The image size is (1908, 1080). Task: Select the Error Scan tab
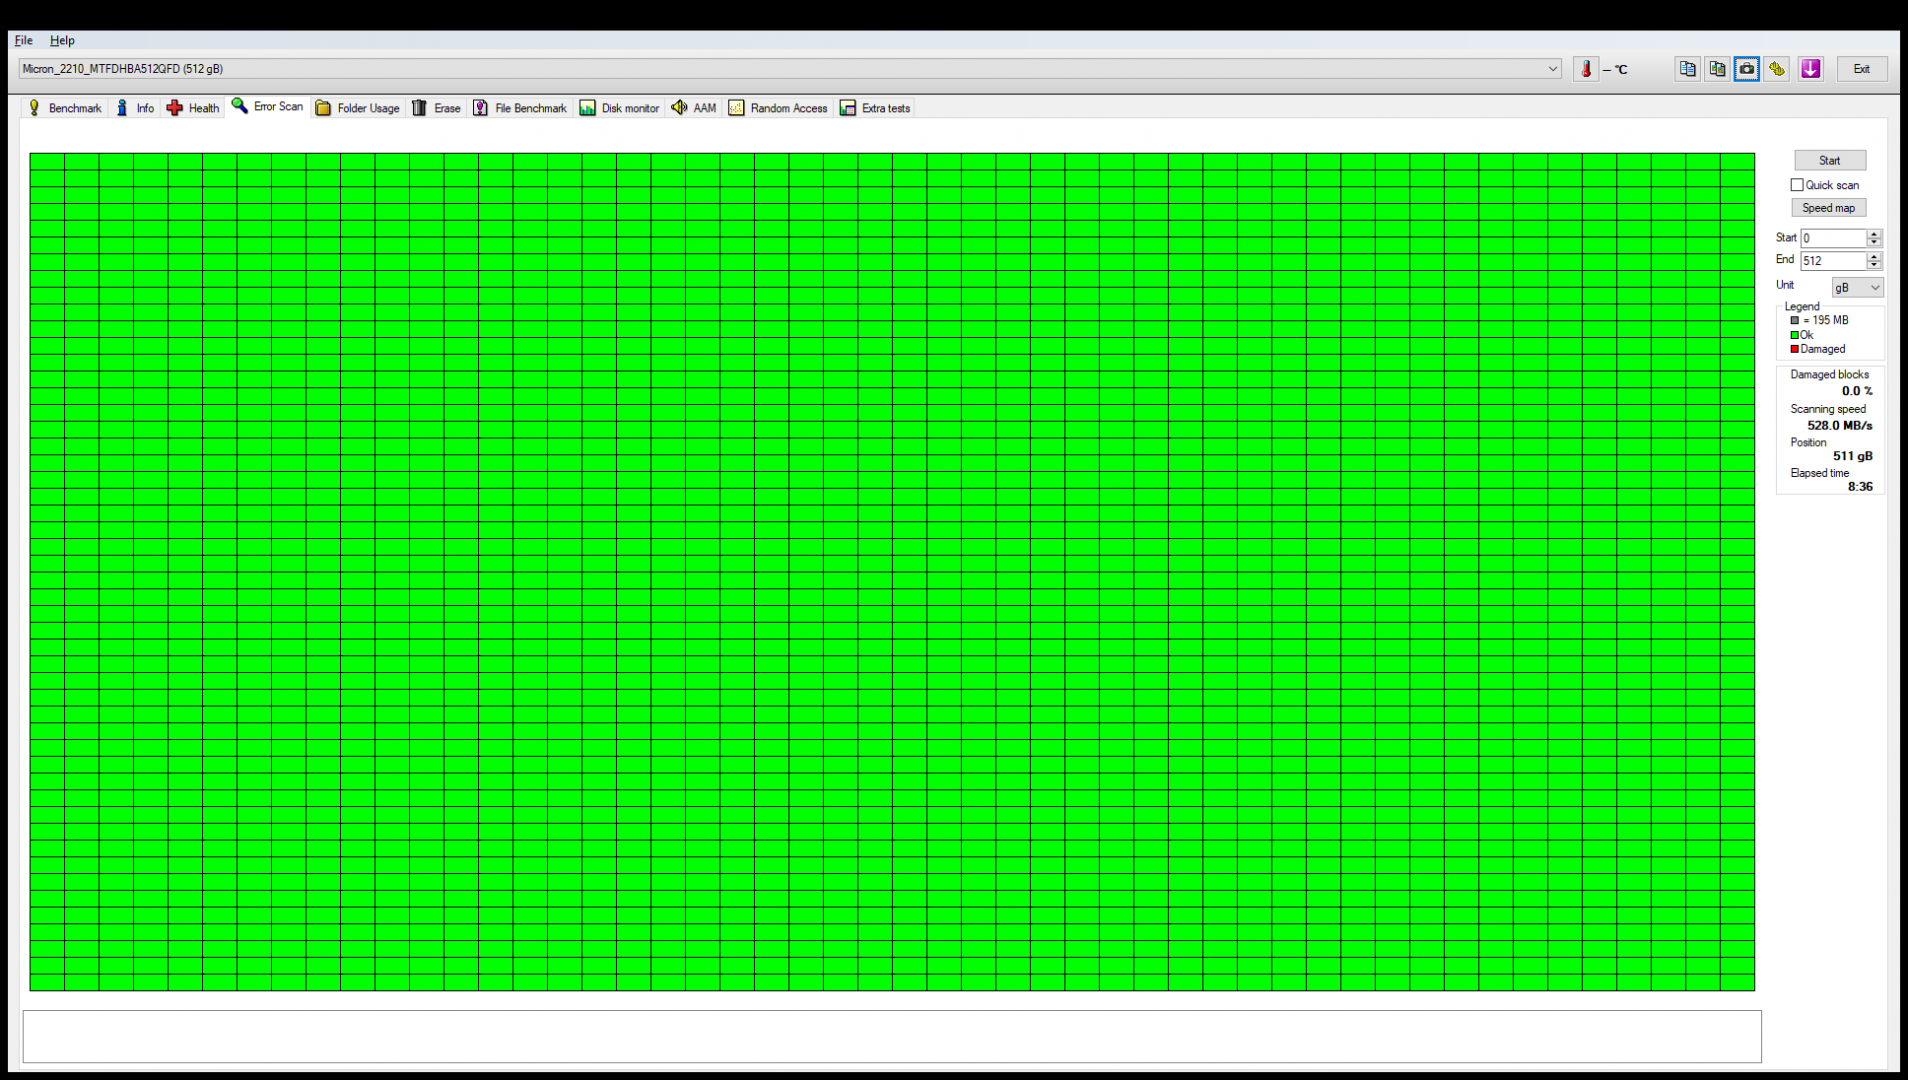coord(268,107)
